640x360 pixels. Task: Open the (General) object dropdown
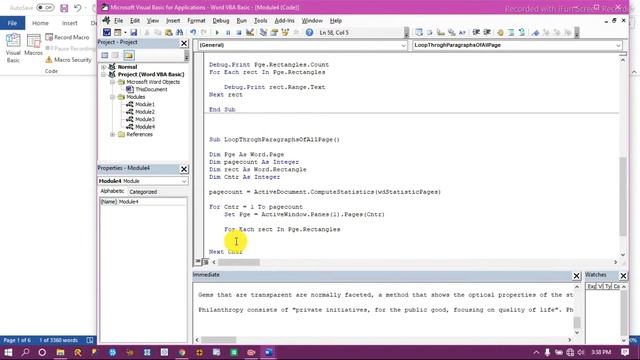click(403, 45)
